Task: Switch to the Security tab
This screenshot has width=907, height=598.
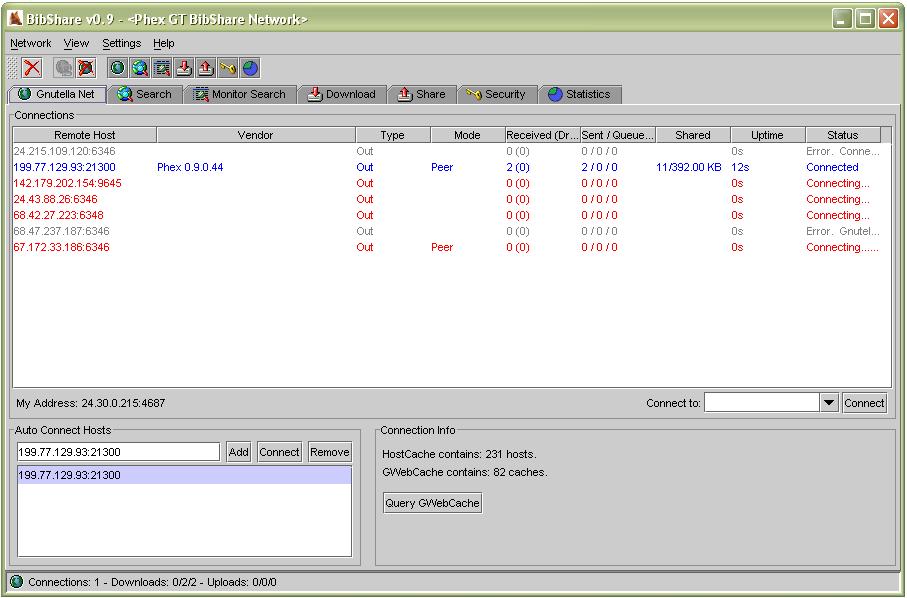Action: [497, 93]
